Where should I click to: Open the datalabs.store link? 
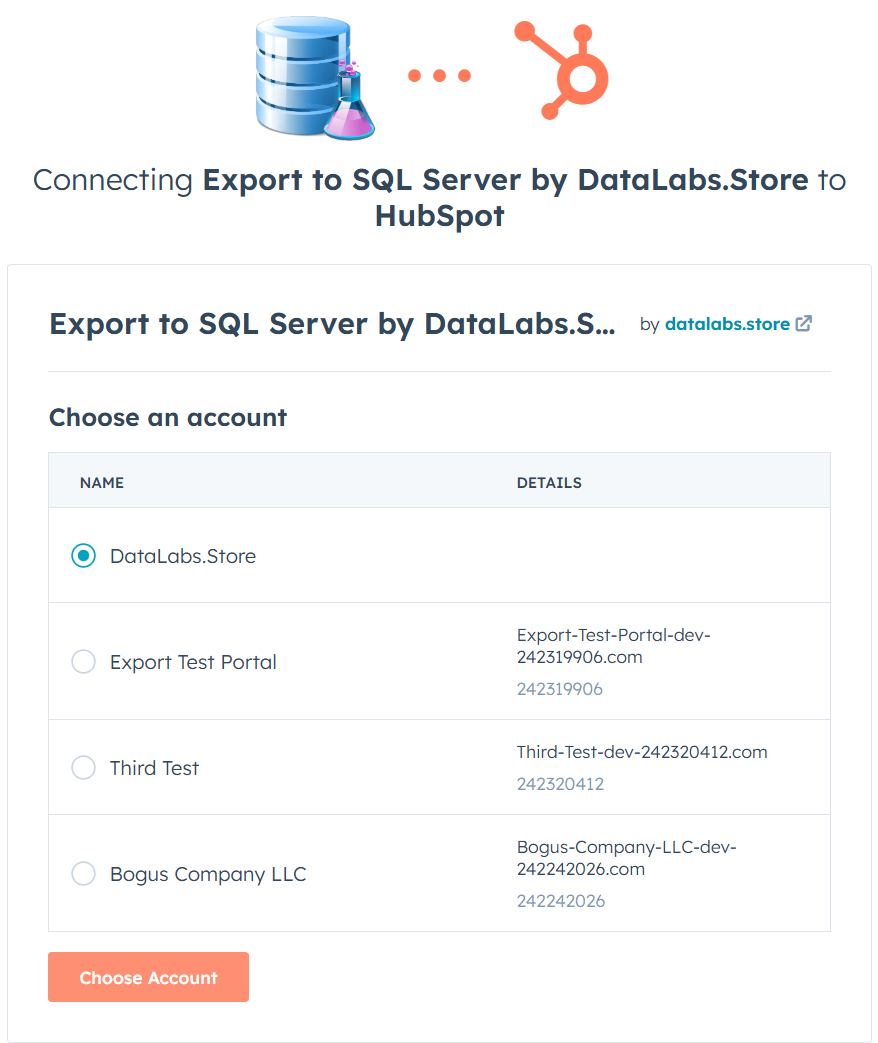point(727,324)
